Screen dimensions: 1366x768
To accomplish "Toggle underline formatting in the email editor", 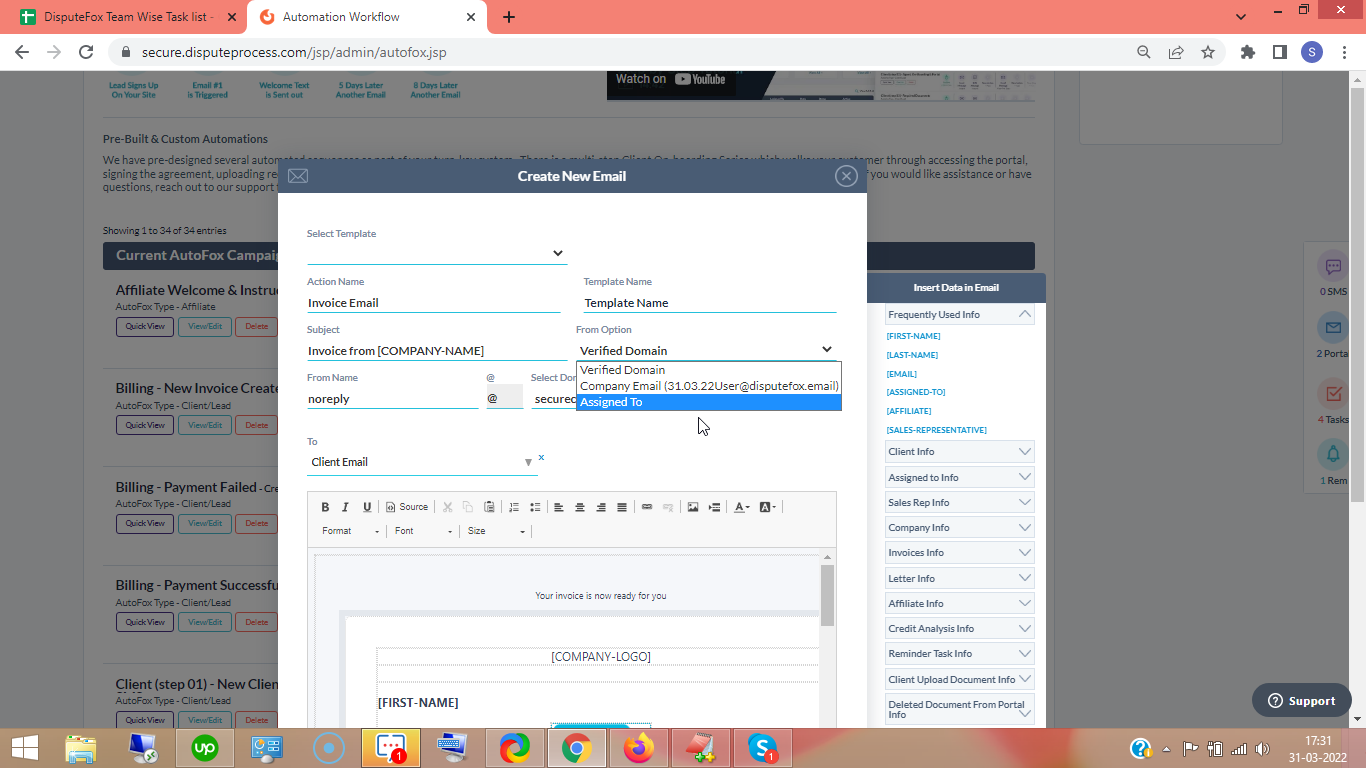I will [x=367, y=506].
